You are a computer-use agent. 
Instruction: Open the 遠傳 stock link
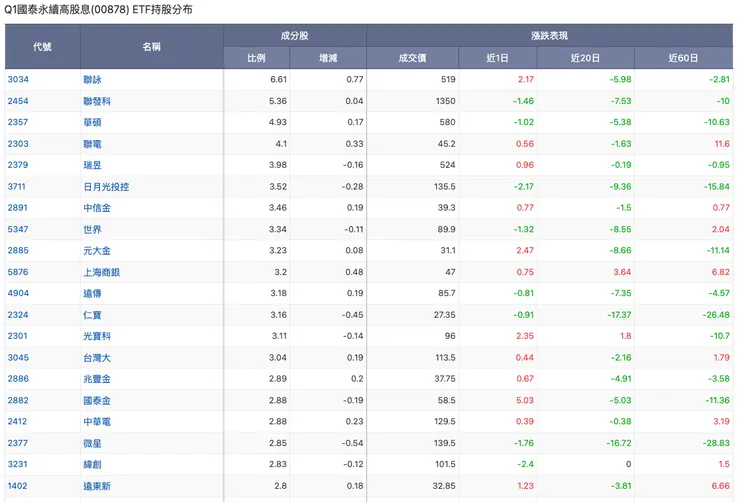[93, 294]
